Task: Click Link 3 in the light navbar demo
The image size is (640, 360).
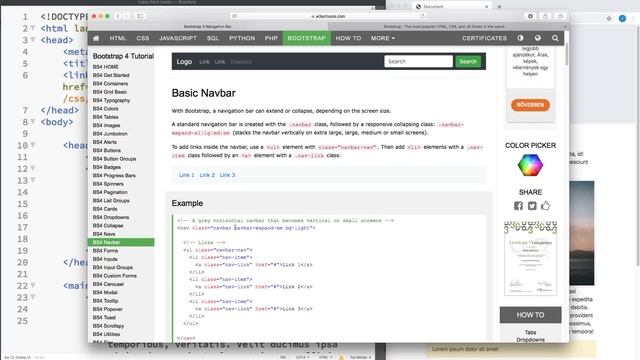Action: [227, 175]
